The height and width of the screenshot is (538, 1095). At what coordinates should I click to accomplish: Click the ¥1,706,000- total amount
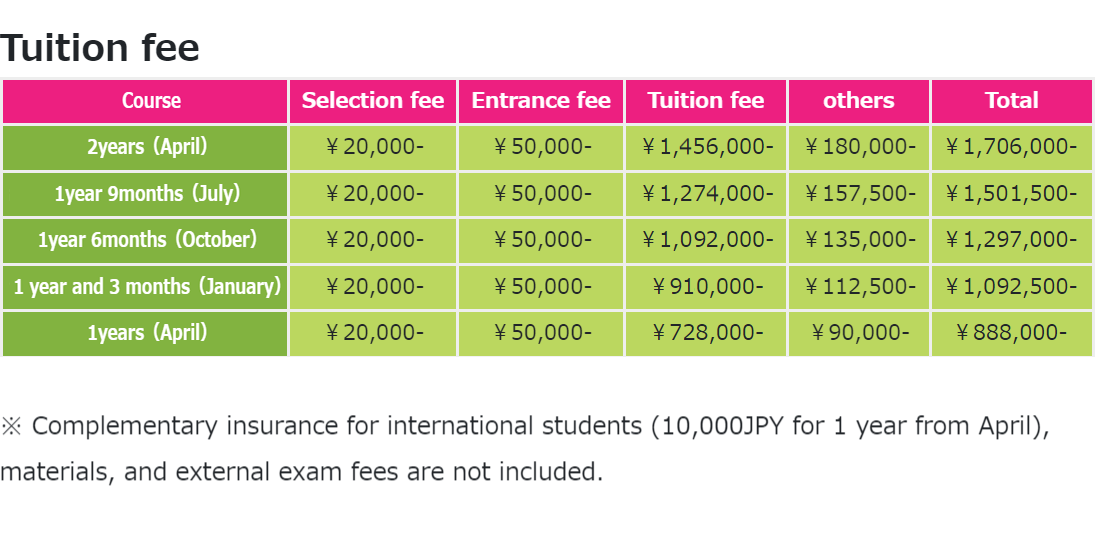coord(1012,147)
